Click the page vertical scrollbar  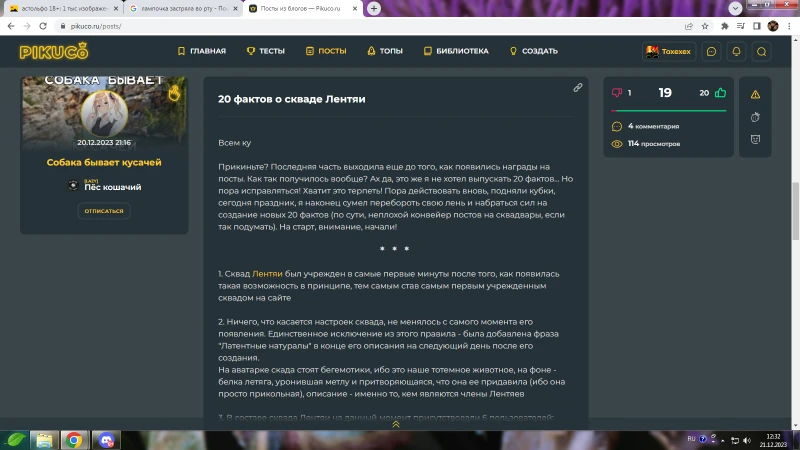point(795,210)
